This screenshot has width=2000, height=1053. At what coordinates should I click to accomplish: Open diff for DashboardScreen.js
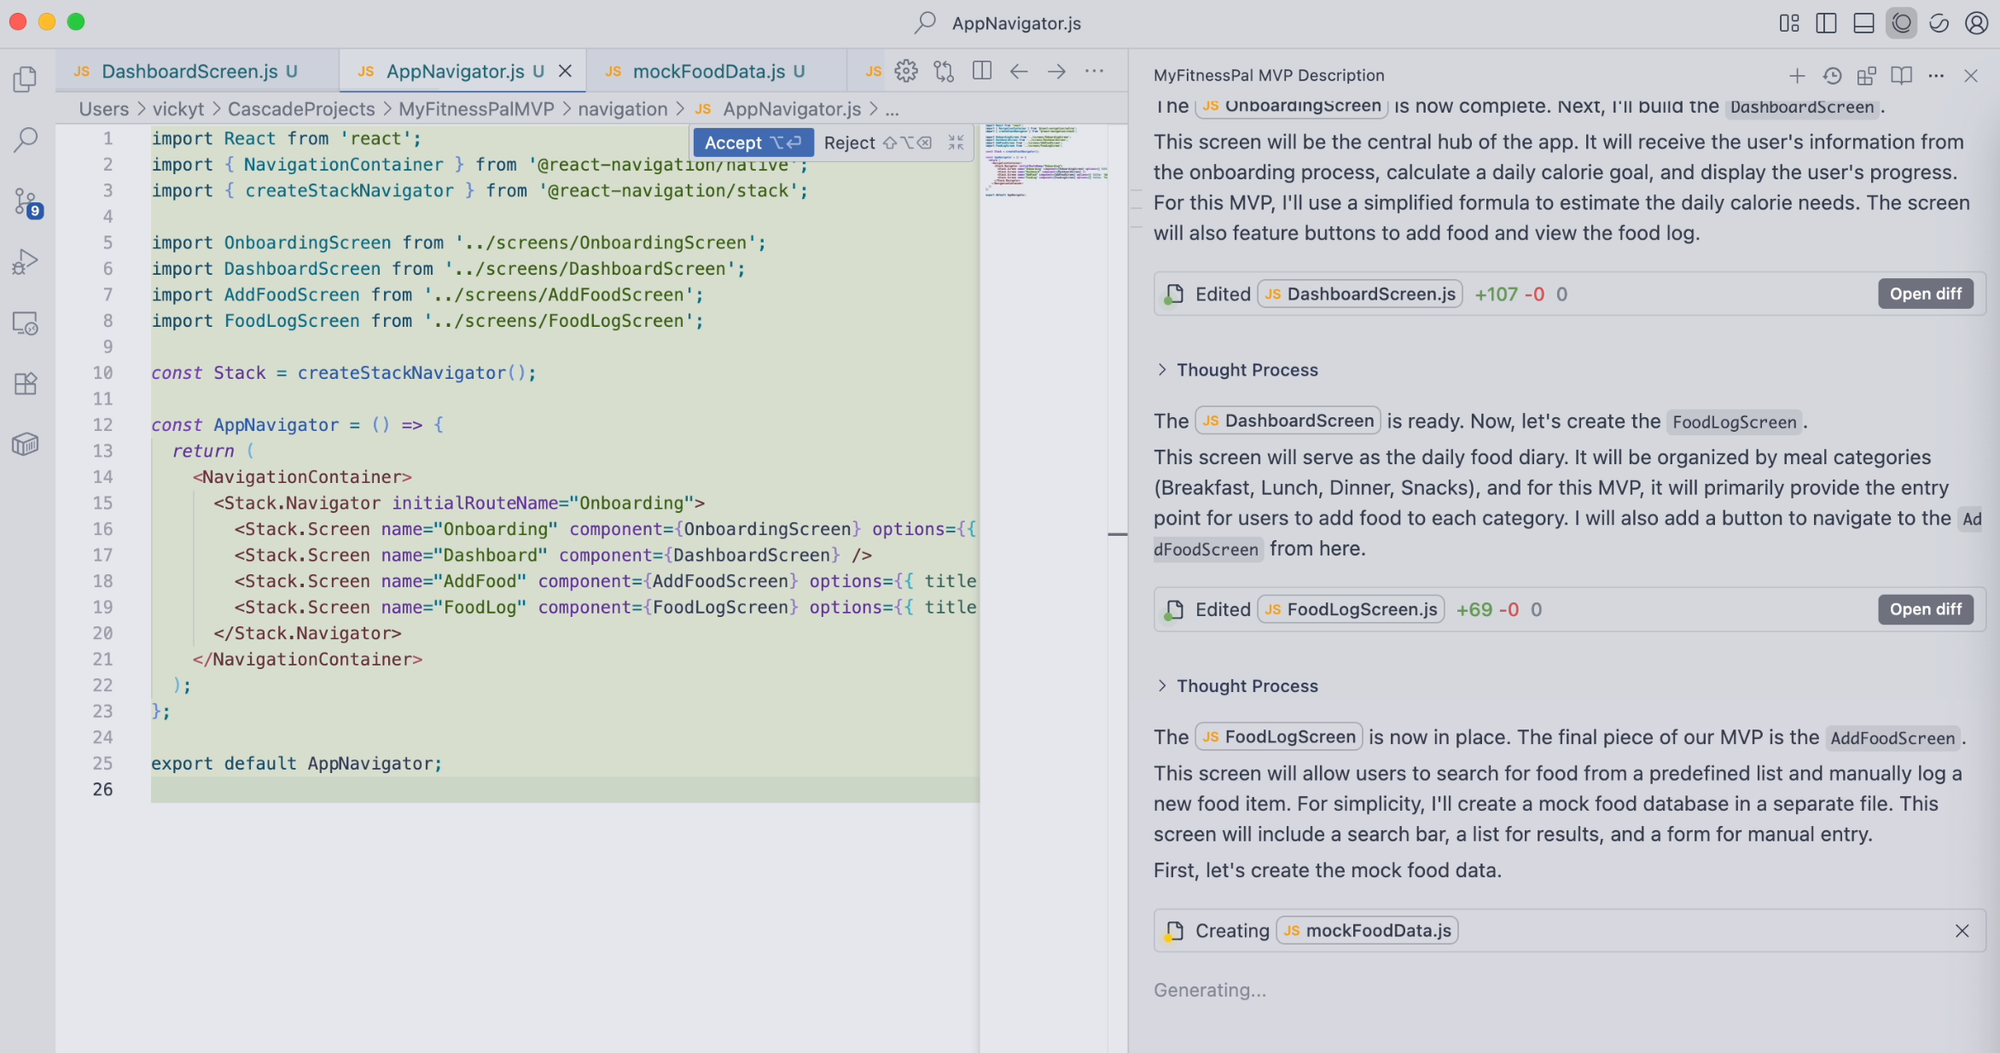coord(1925,294)
